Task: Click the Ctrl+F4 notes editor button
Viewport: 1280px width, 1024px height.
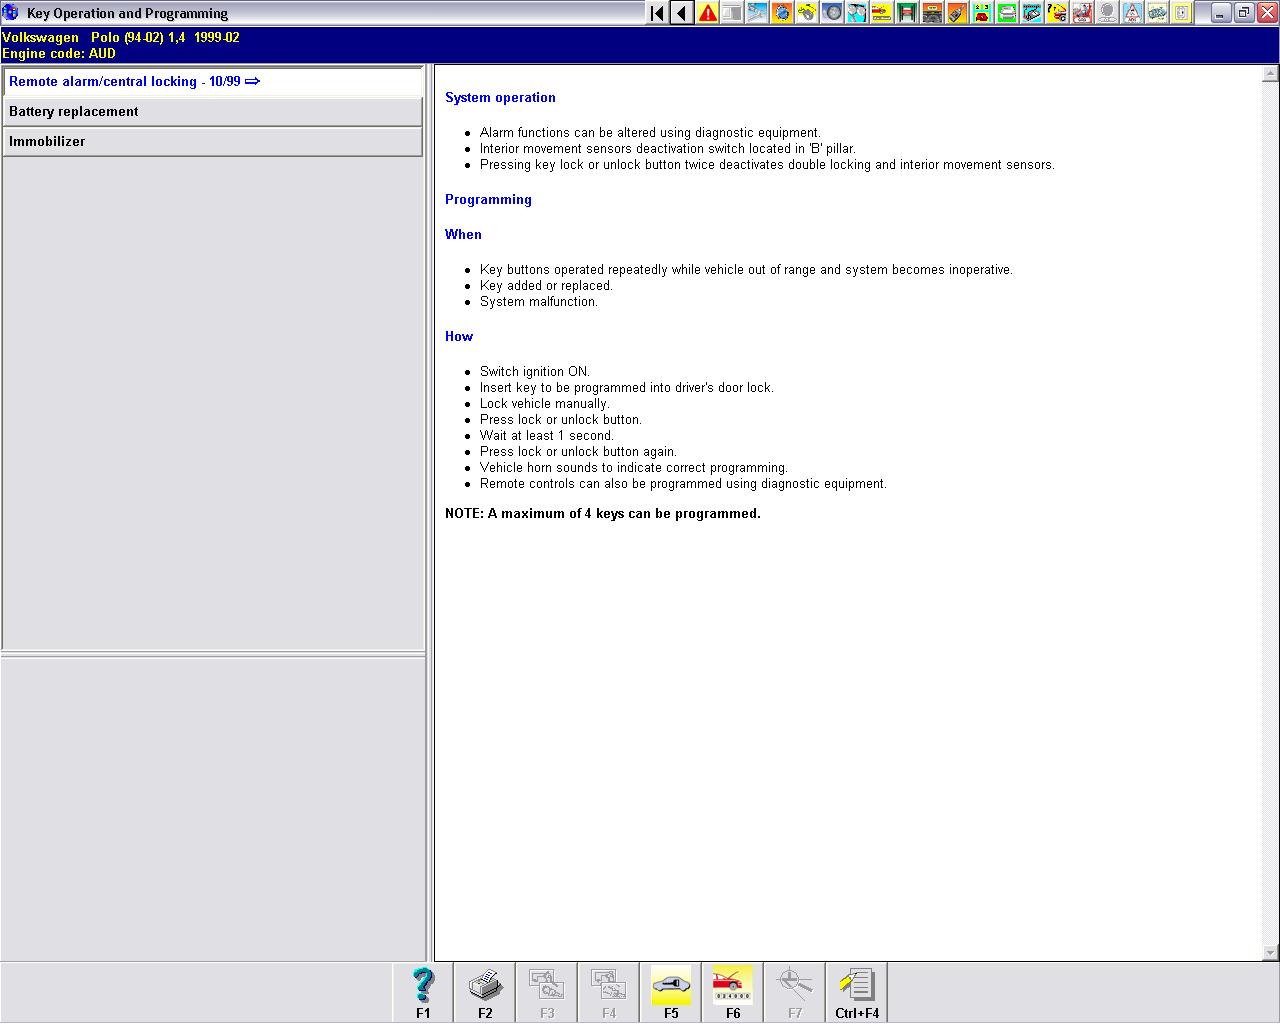Action: point(857,992)
